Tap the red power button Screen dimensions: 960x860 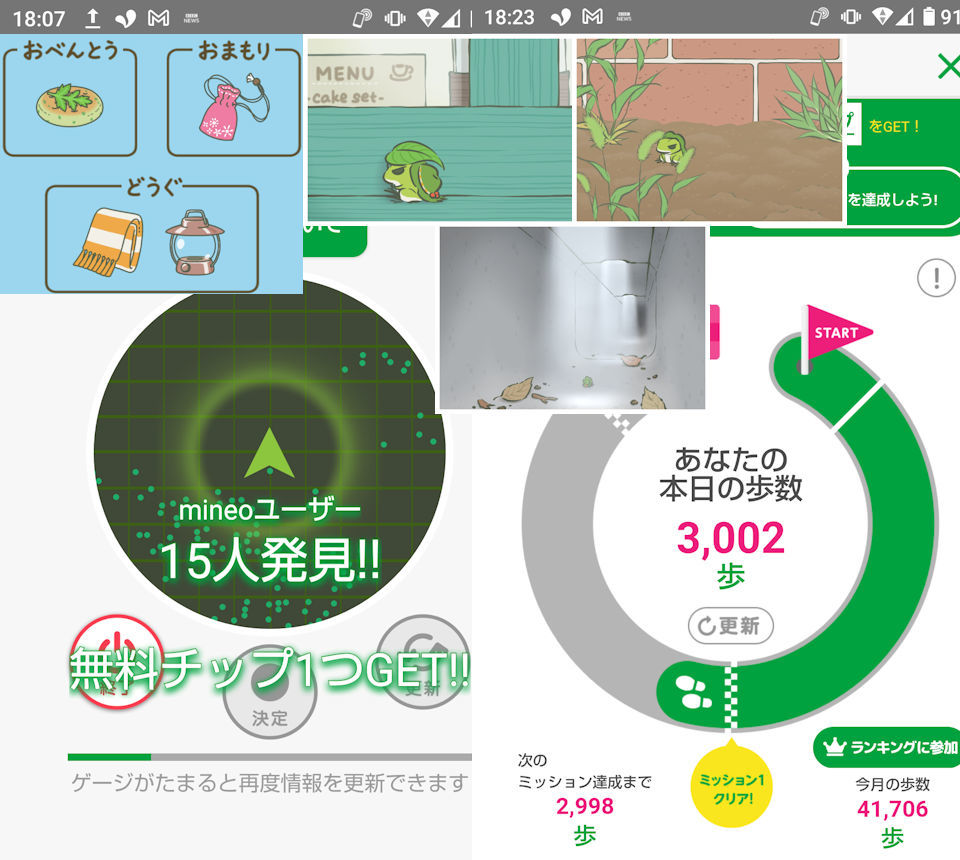pyautogui.click(x=116, y=662)
